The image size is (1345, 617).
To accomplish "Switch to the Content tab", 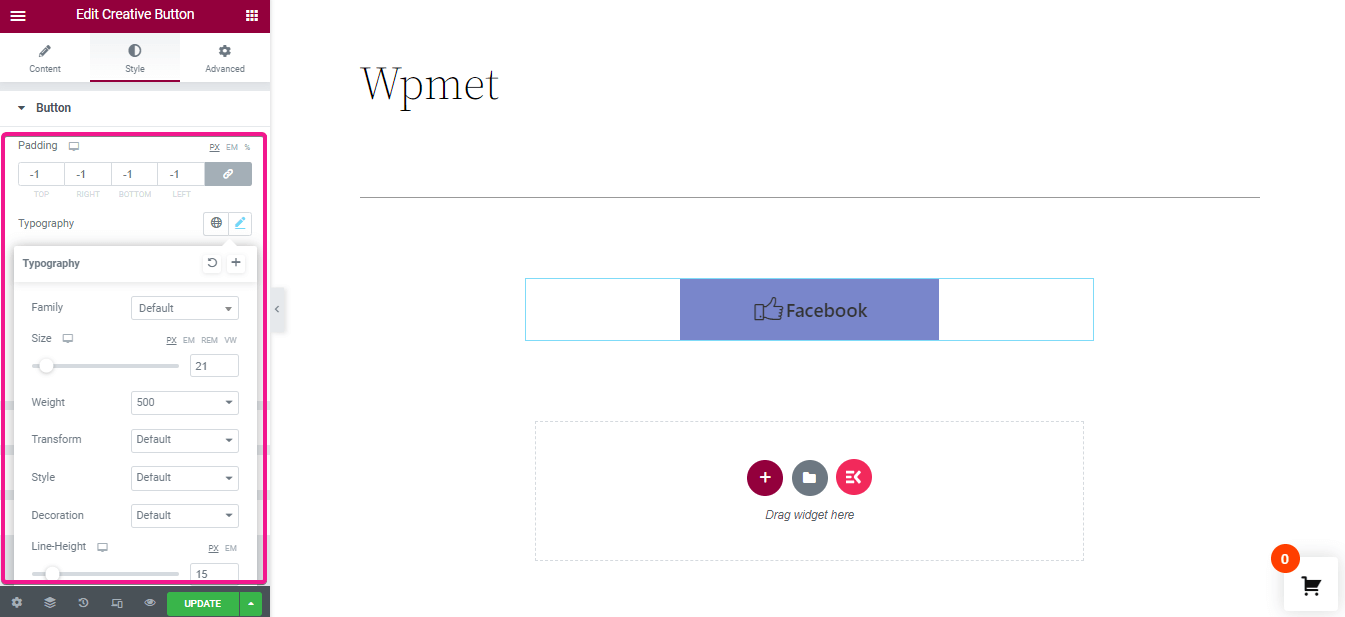I will pos(45,59).
